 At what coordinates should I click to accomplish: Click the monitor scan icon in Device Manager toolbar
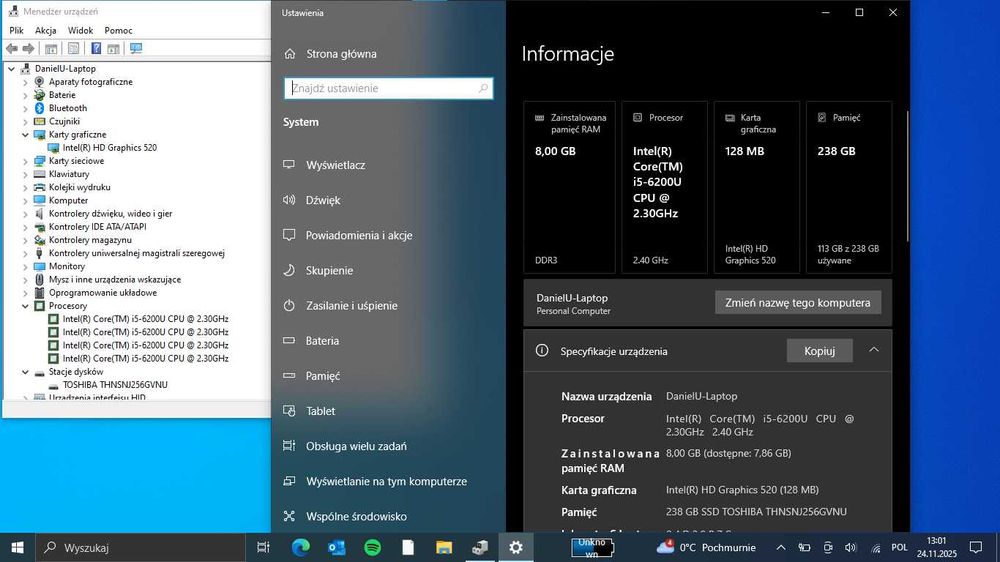tap(136, 48)
